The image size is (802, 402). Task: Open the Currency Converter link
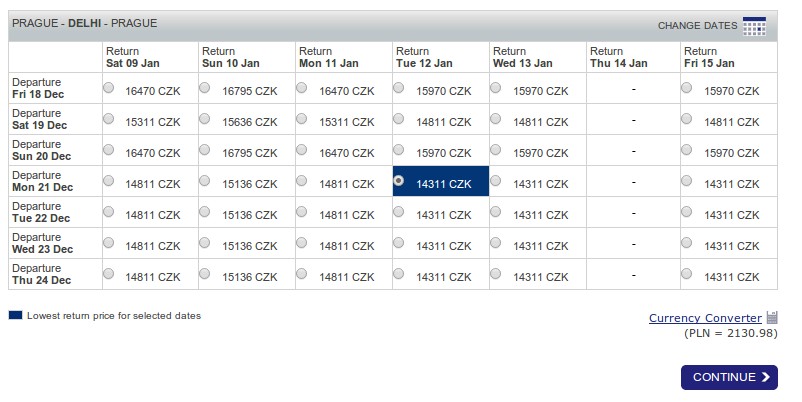[705, 318]
